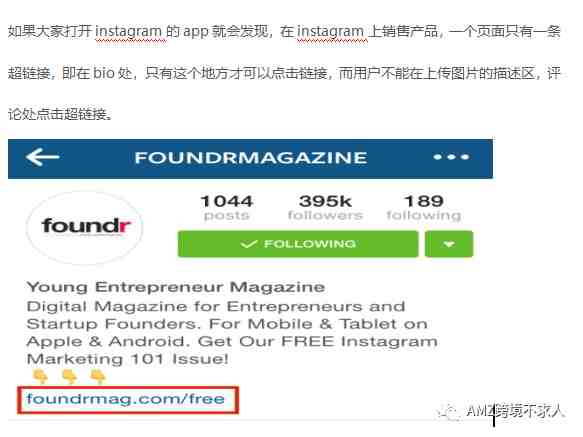583x437 pixels.
Task: Click the second underlined instagram word
Action: coord(330,32)
